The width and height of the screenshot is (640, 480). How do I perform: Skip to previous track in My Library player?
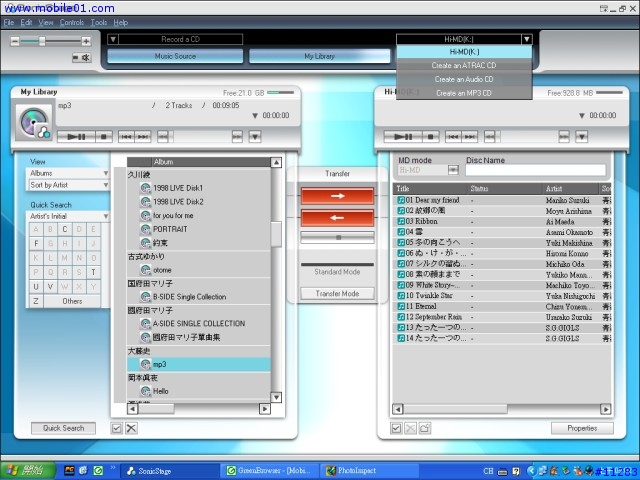pyautogui.click(x=126, y=137)
